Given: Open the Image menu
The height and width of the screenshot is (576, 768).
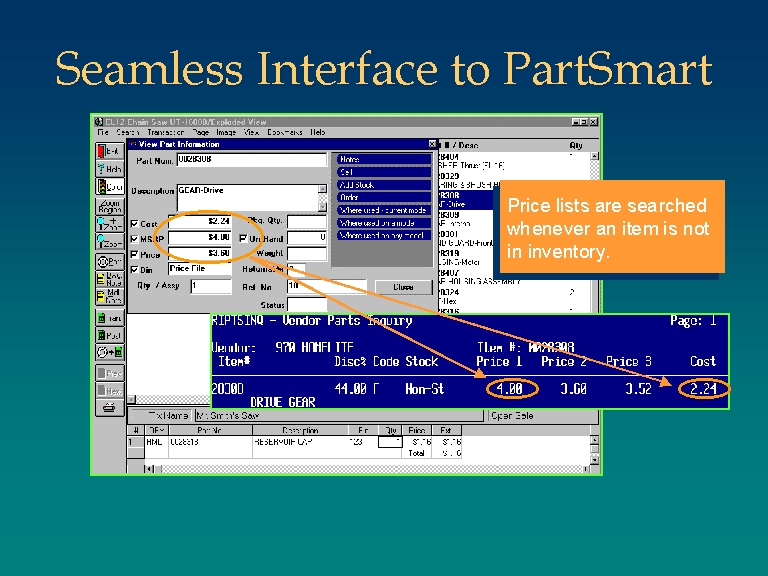Looking at the screenshot, I should (x=226, y=132).
